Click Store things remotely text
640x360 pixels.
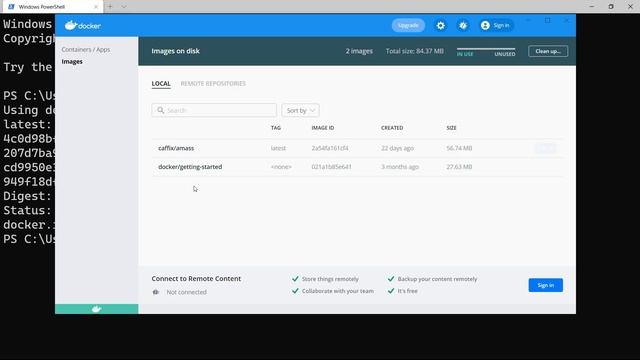[330, 279]
